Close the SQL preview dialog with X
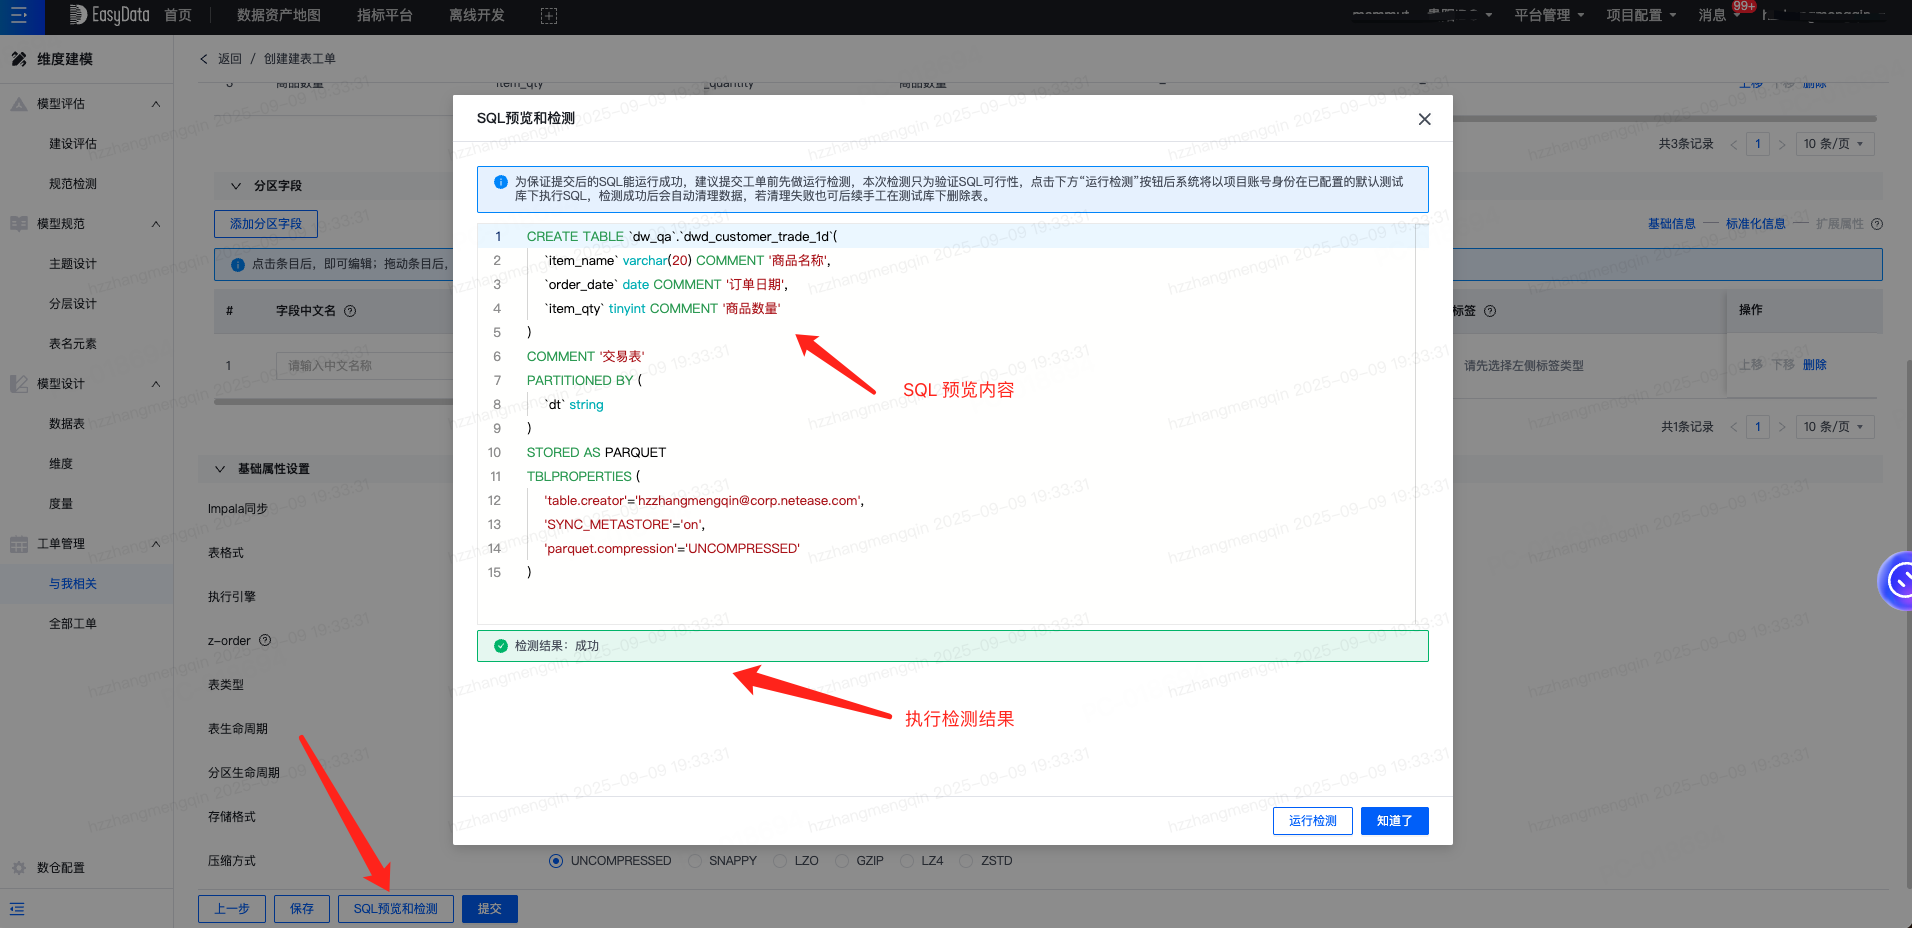This screenshot has width=1912, height=928. pyautogui.click(x=1424, y=119)
